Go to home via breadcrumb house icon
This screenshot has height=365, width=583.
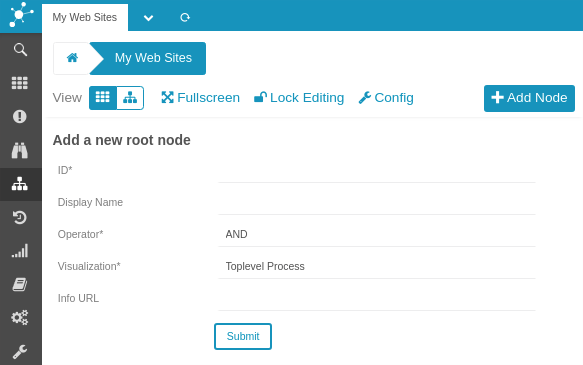coord(72,58)
